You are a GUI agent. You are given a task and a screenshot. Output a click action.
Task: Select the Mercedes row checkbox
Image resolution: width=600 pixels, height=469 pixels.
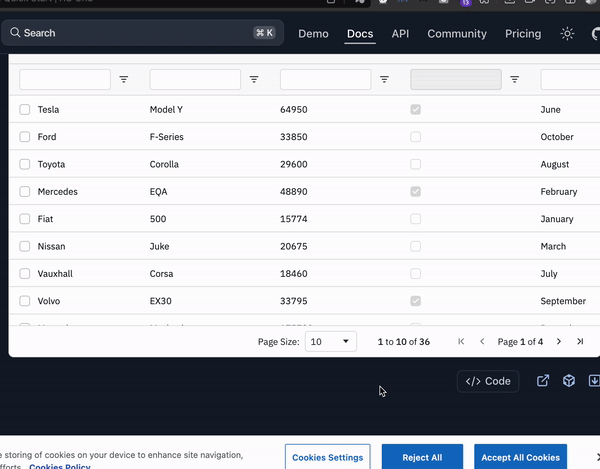pos(24,191)
